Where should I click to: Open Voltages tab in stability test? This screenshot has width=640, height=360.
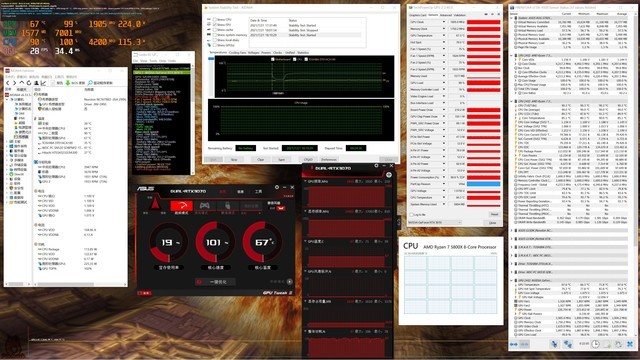253,53
